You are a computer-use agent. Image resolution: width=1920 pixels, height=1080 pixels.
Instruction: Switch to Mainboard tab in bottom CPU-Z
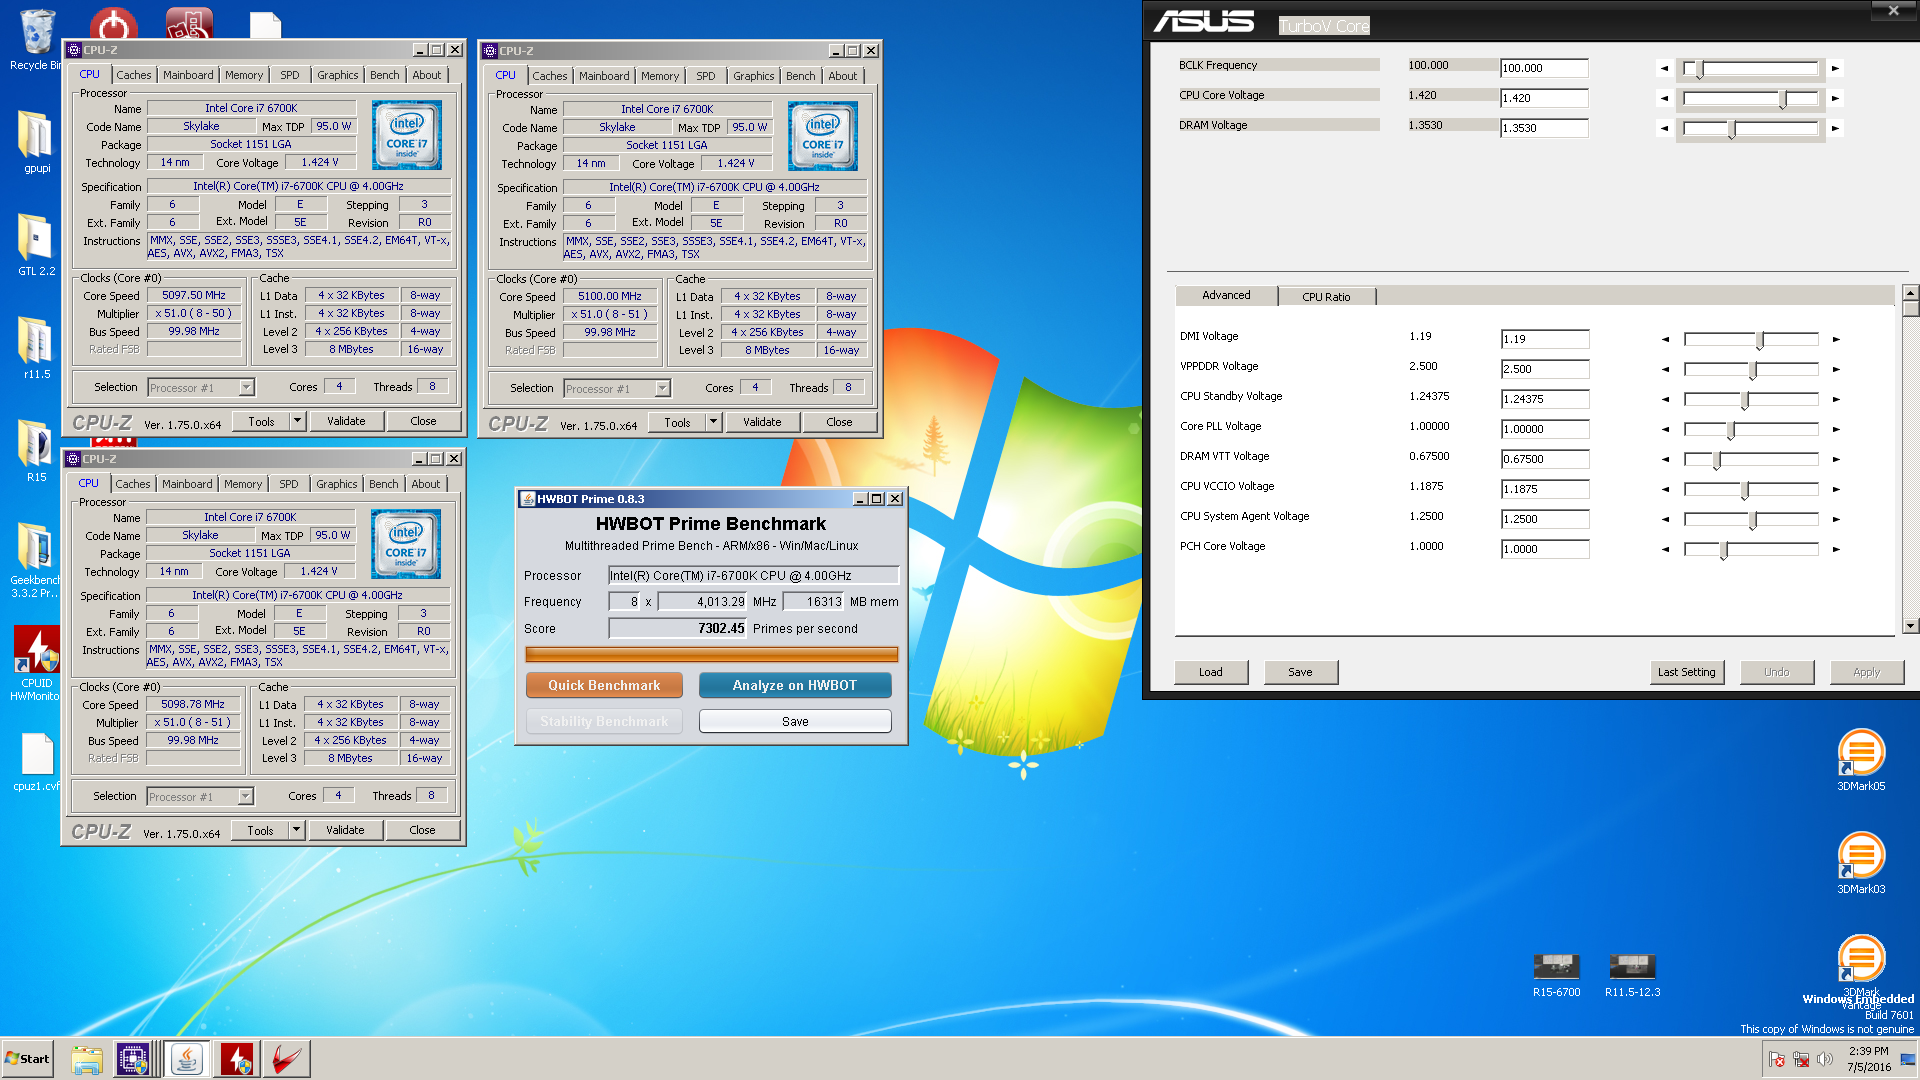187,484
